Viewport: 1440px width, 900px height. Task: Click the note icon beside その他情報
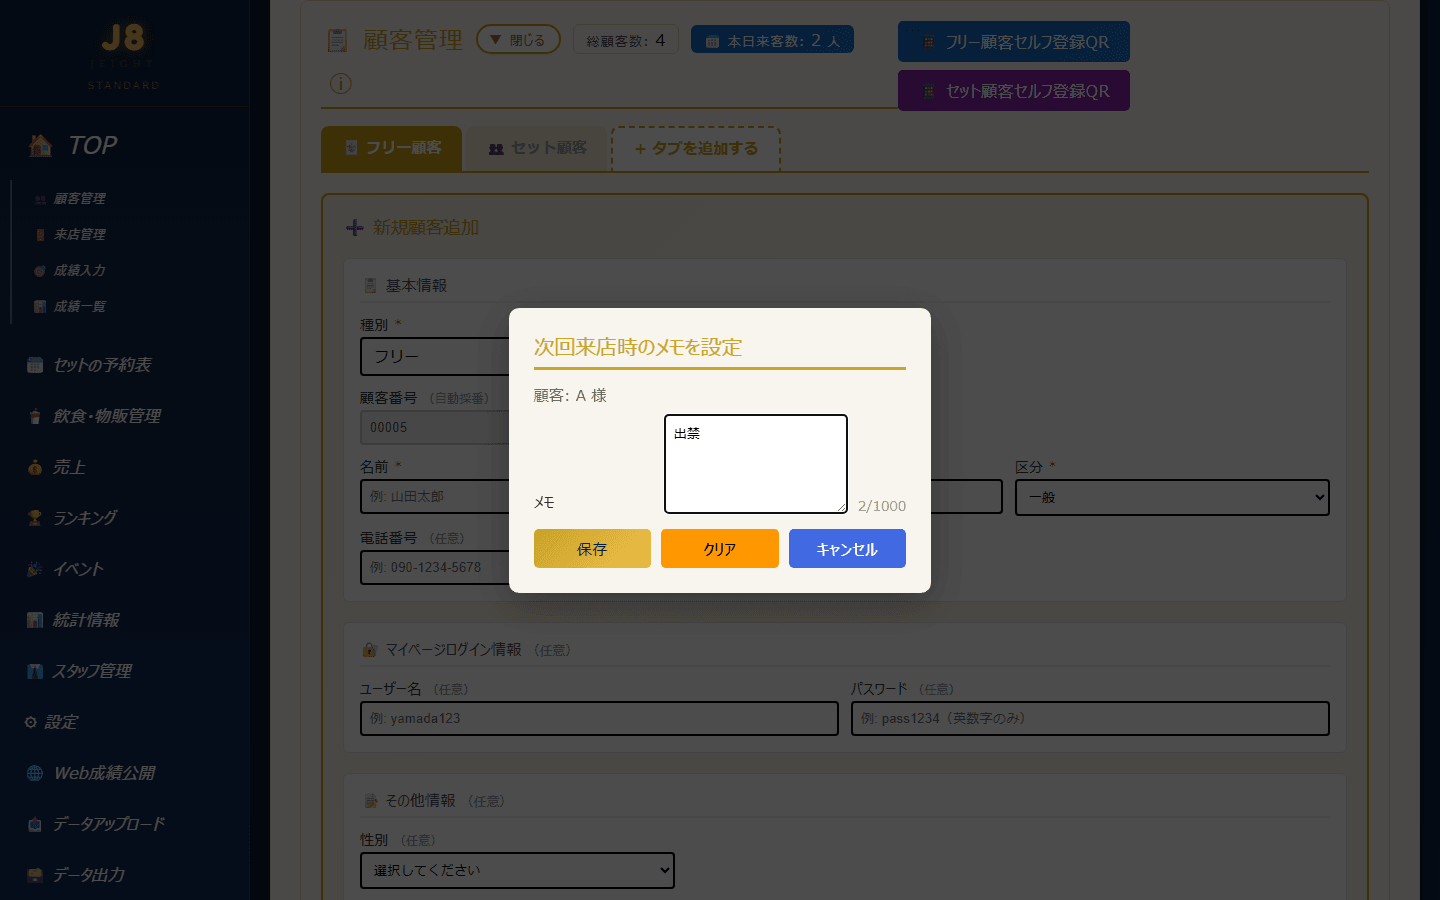point(370,801)
